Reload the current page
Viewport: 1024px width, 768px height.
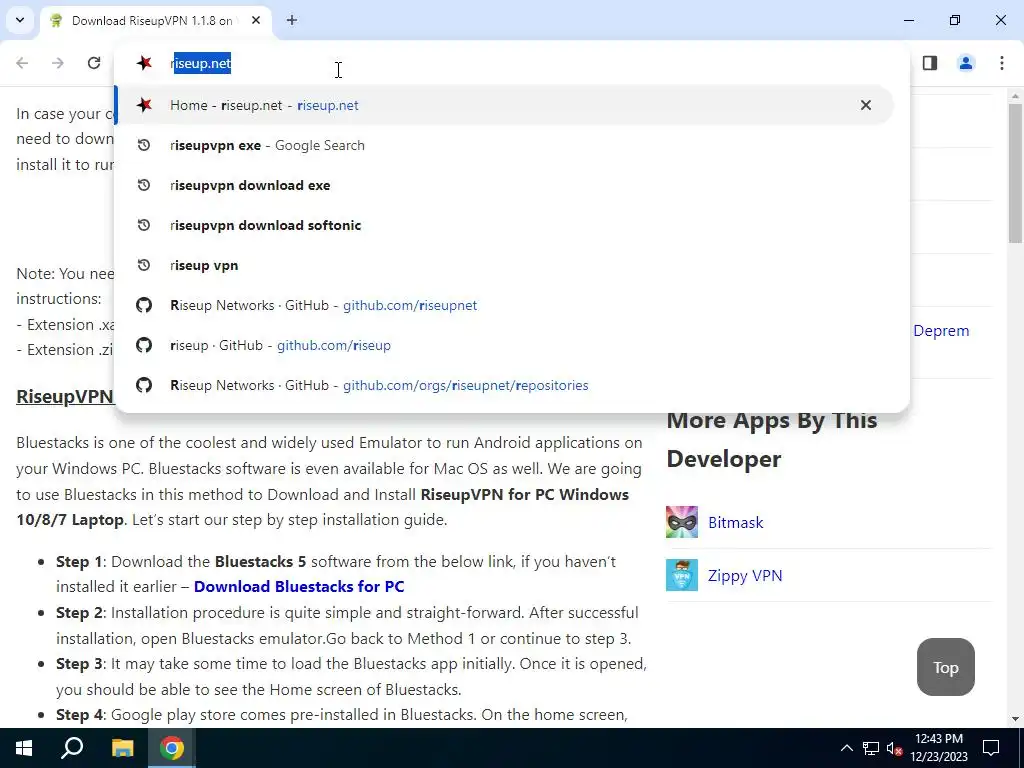(94, 63)
